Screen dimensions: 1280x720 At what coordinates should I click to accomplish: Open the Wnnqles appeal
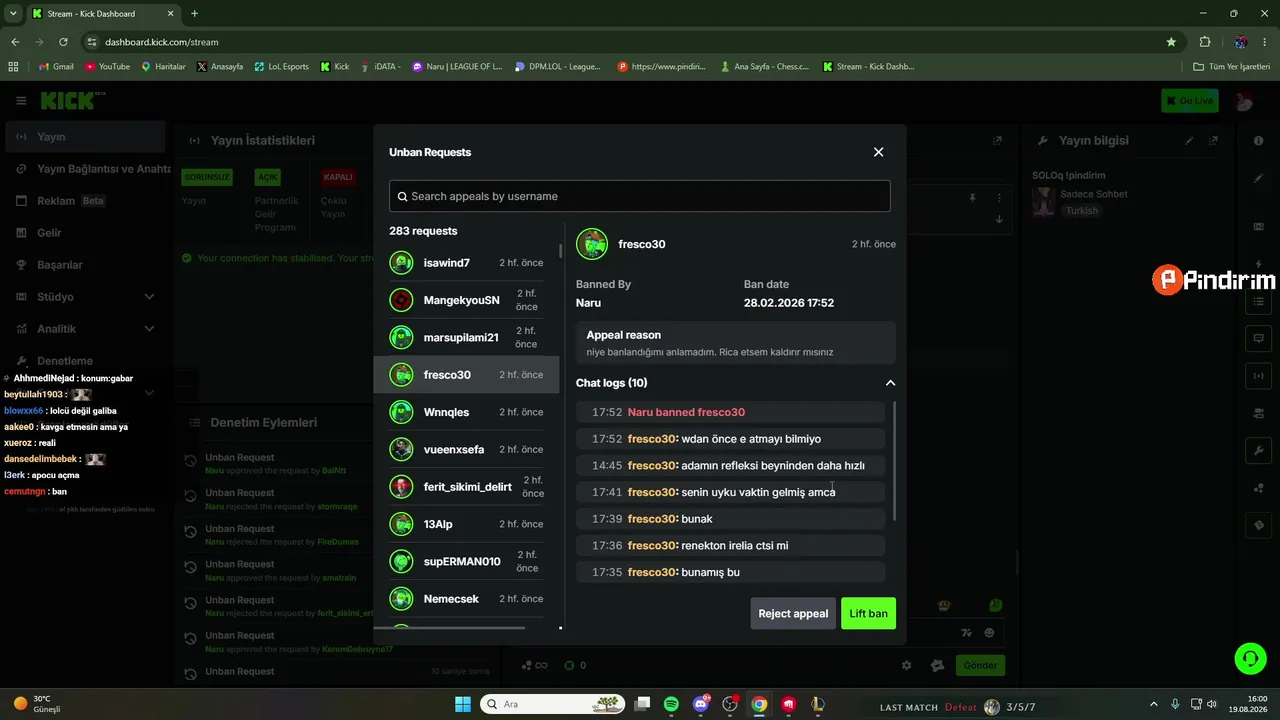click(466, 412)
